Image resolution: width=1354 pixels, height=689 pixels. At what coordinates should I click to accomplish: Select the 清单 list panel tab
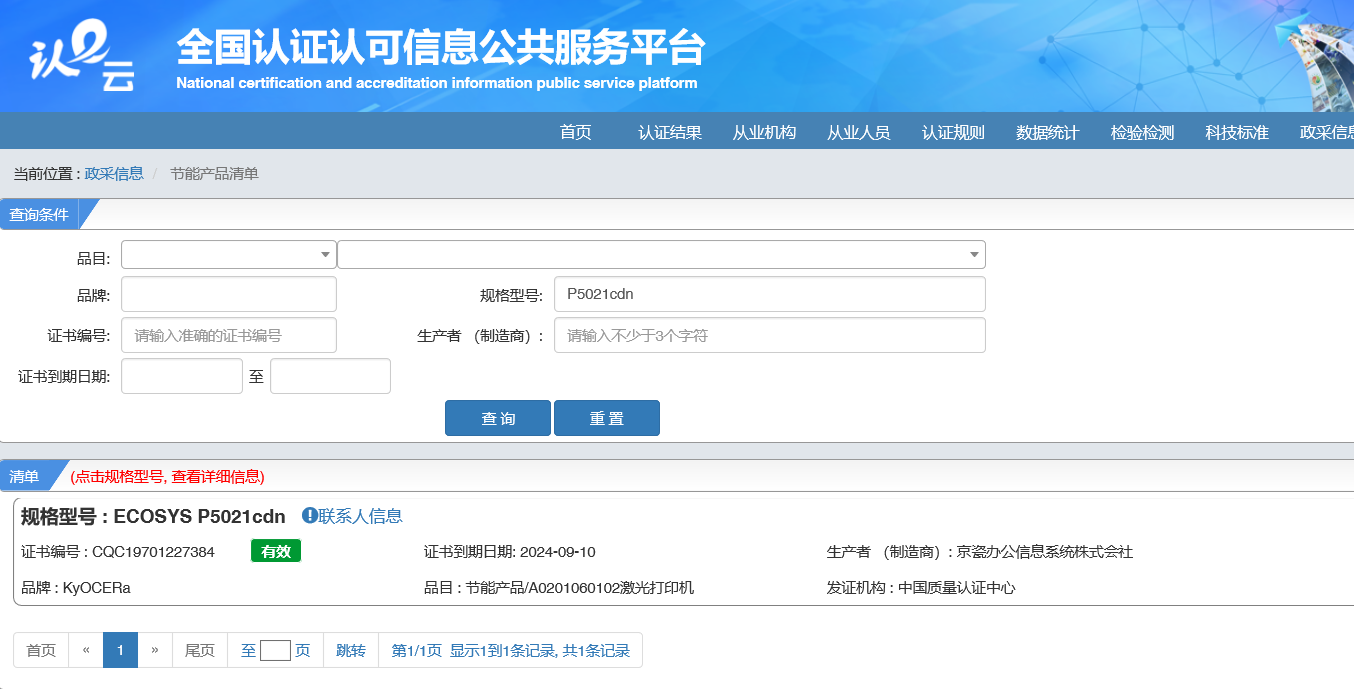[x=24, y=476]
